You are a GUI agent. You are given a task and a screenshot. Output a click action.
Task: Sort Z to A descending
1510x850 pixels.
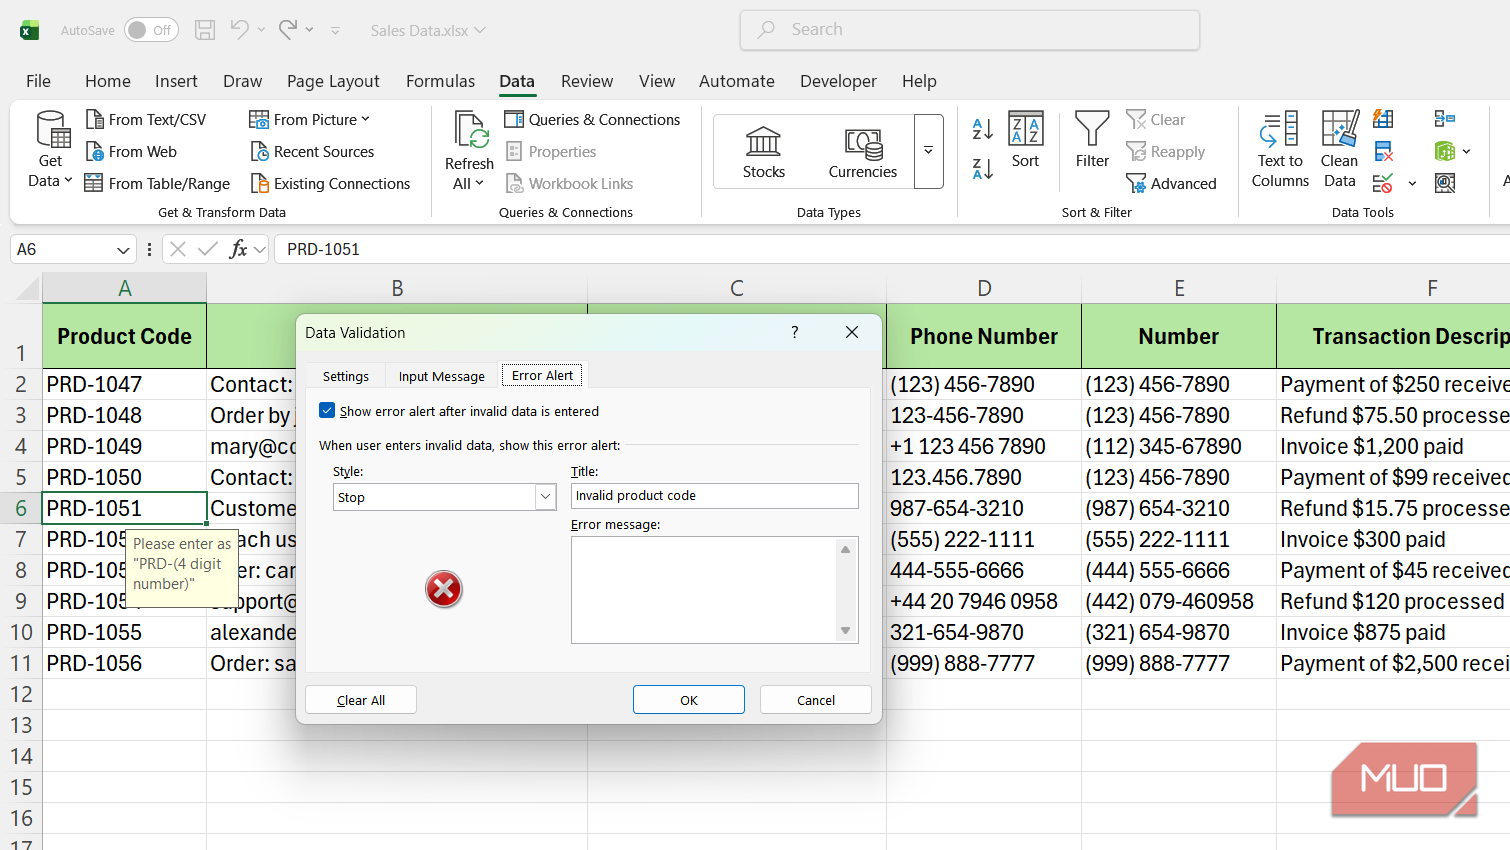(983, 170)
